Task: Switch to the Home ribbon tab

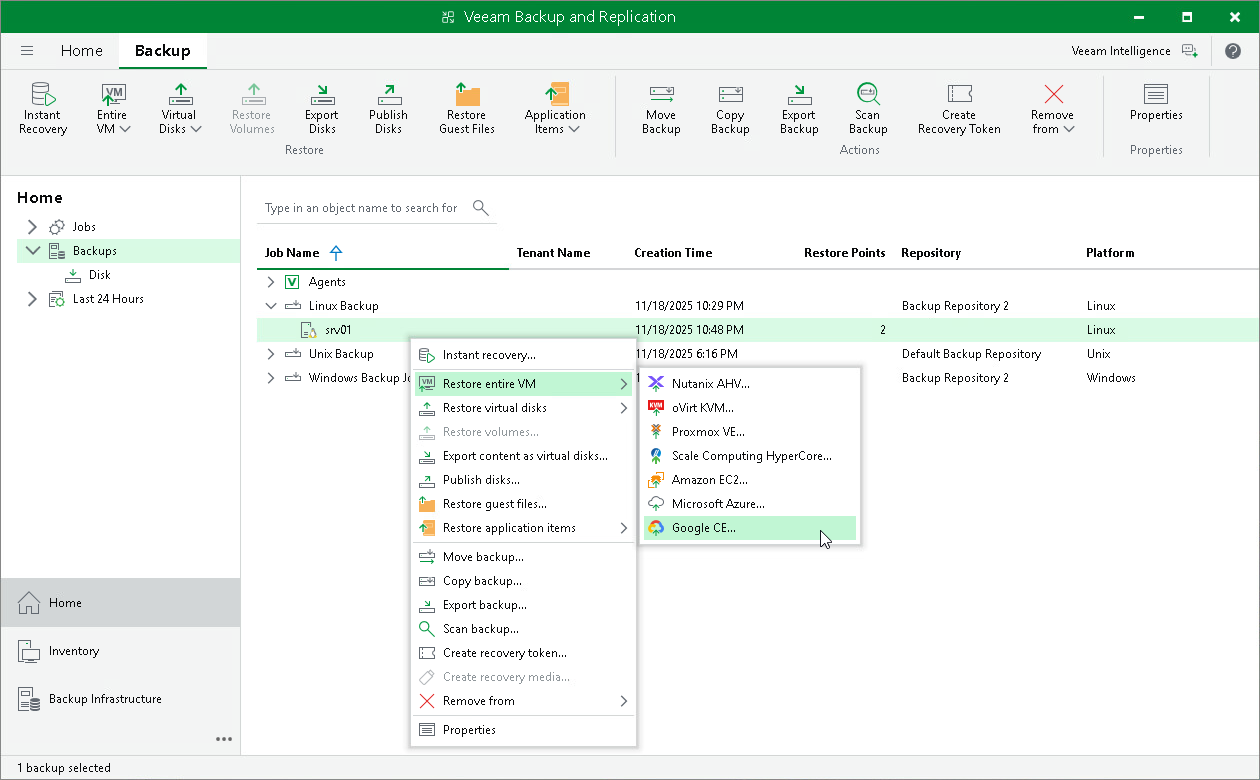Action: 81,51
